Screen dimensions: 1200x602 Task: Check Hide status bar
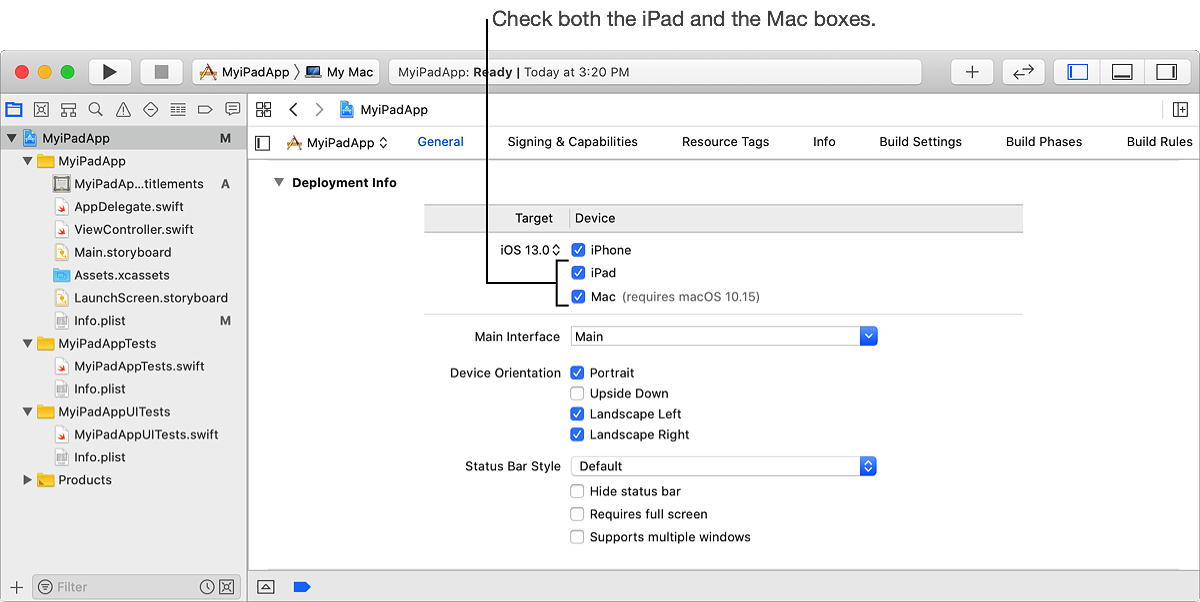577,491
